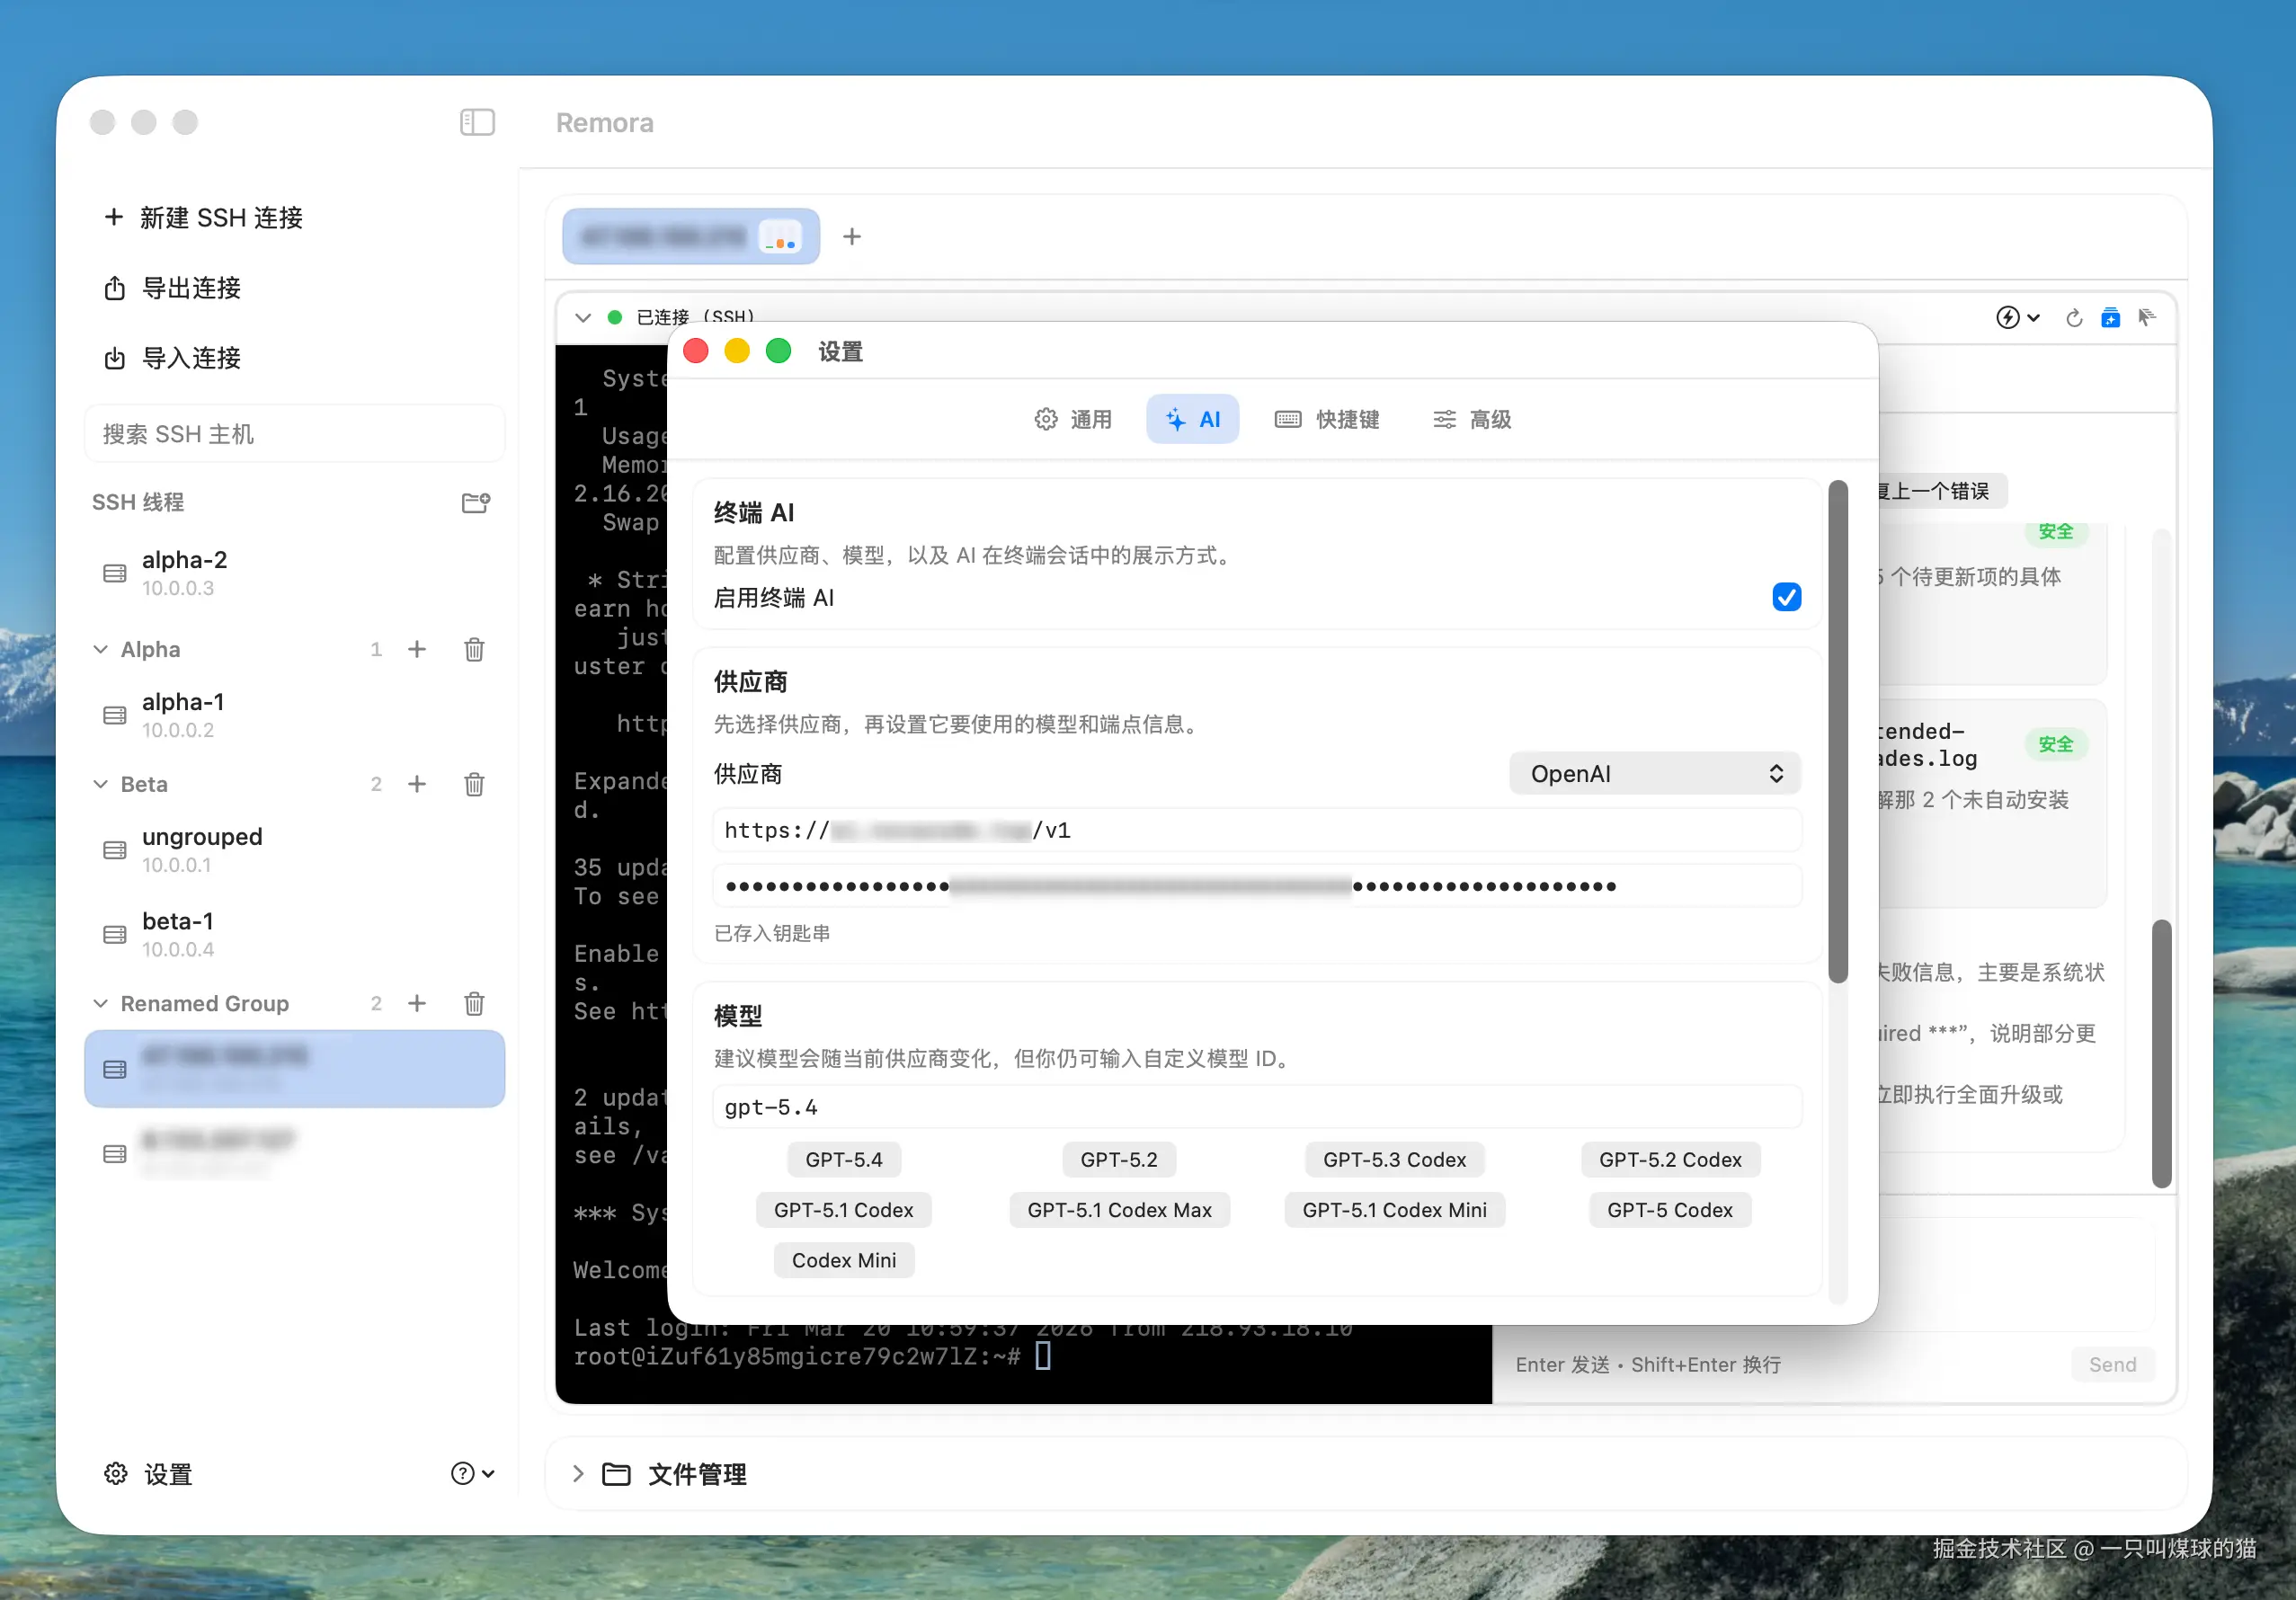Select the GPT-5.3 Codex model chip
Screen dimensions: 2296x1600
(x=1394, y=1159)
